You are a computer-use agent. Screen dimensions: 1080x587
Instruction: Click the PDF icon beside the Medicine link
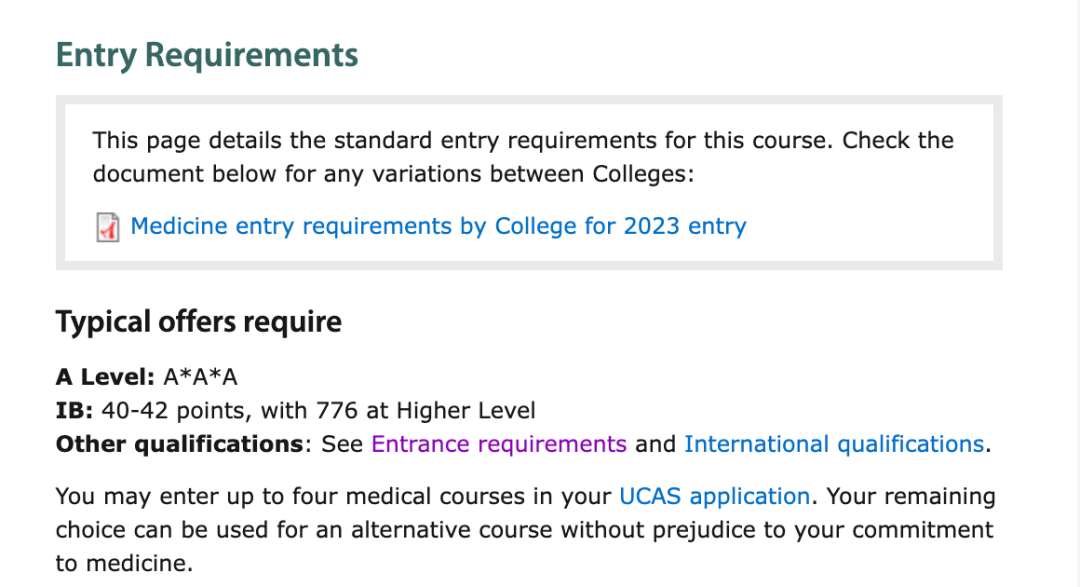(107, 227)
